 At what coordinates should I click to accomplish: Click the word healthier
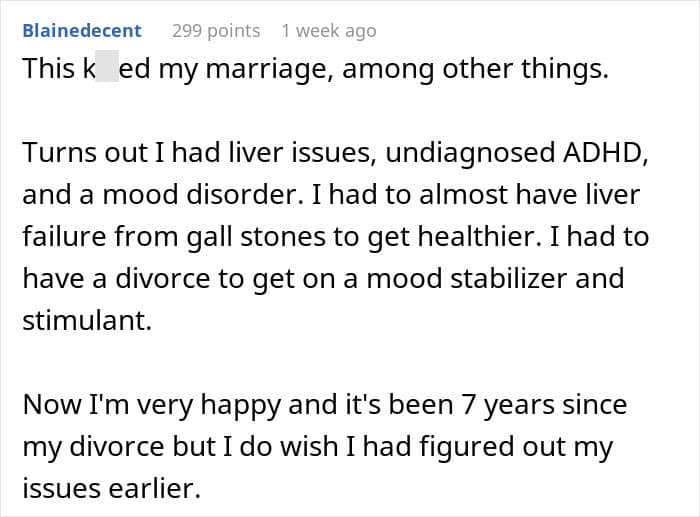[479, 236]
